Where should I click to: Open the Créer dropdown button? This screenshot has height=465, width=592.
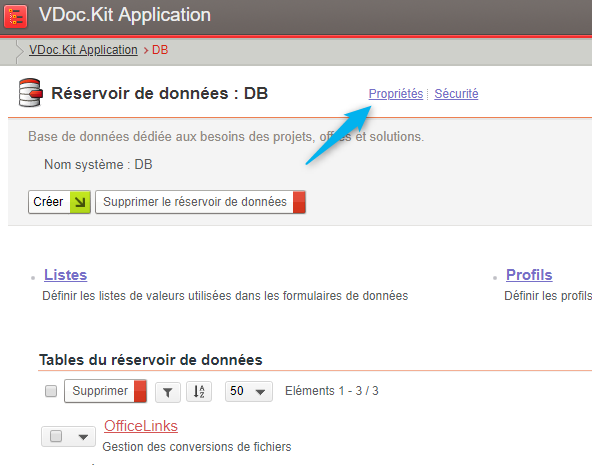(x=59, y=202)
